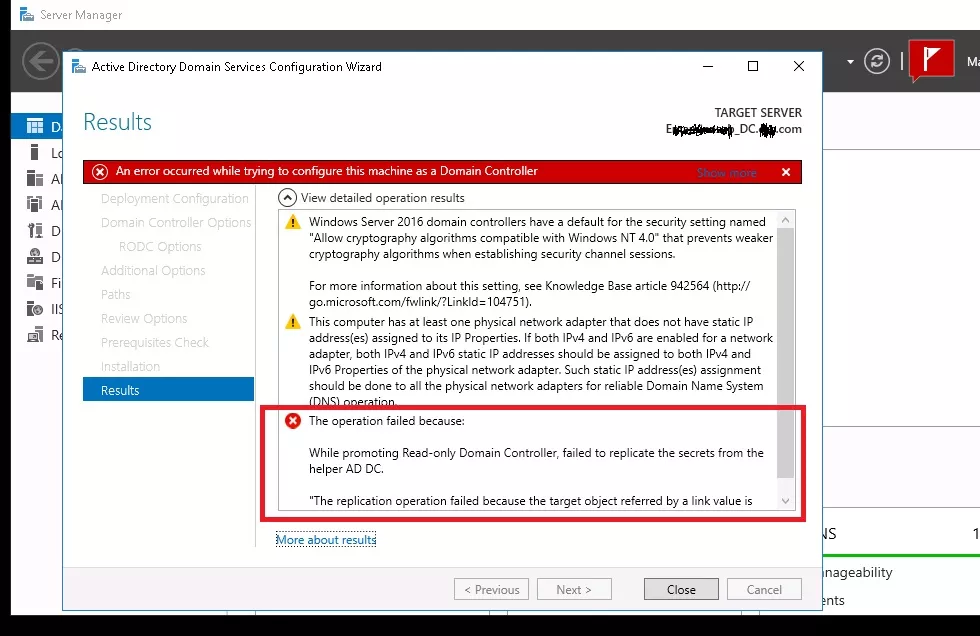
Task: Open the dropdown arrow beside refresh icon
Action: click(850, 62)
